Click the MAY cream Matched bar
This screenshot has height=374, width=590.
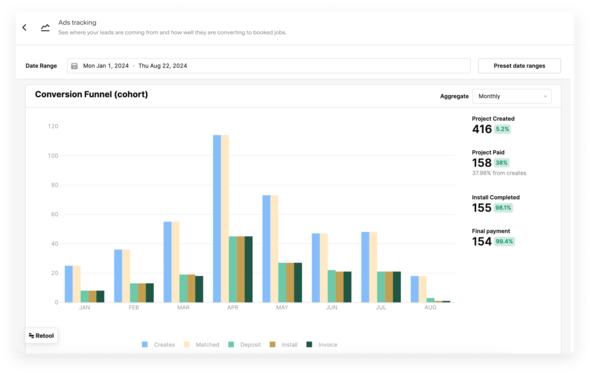pyautogui.click(x=274, y=249)
